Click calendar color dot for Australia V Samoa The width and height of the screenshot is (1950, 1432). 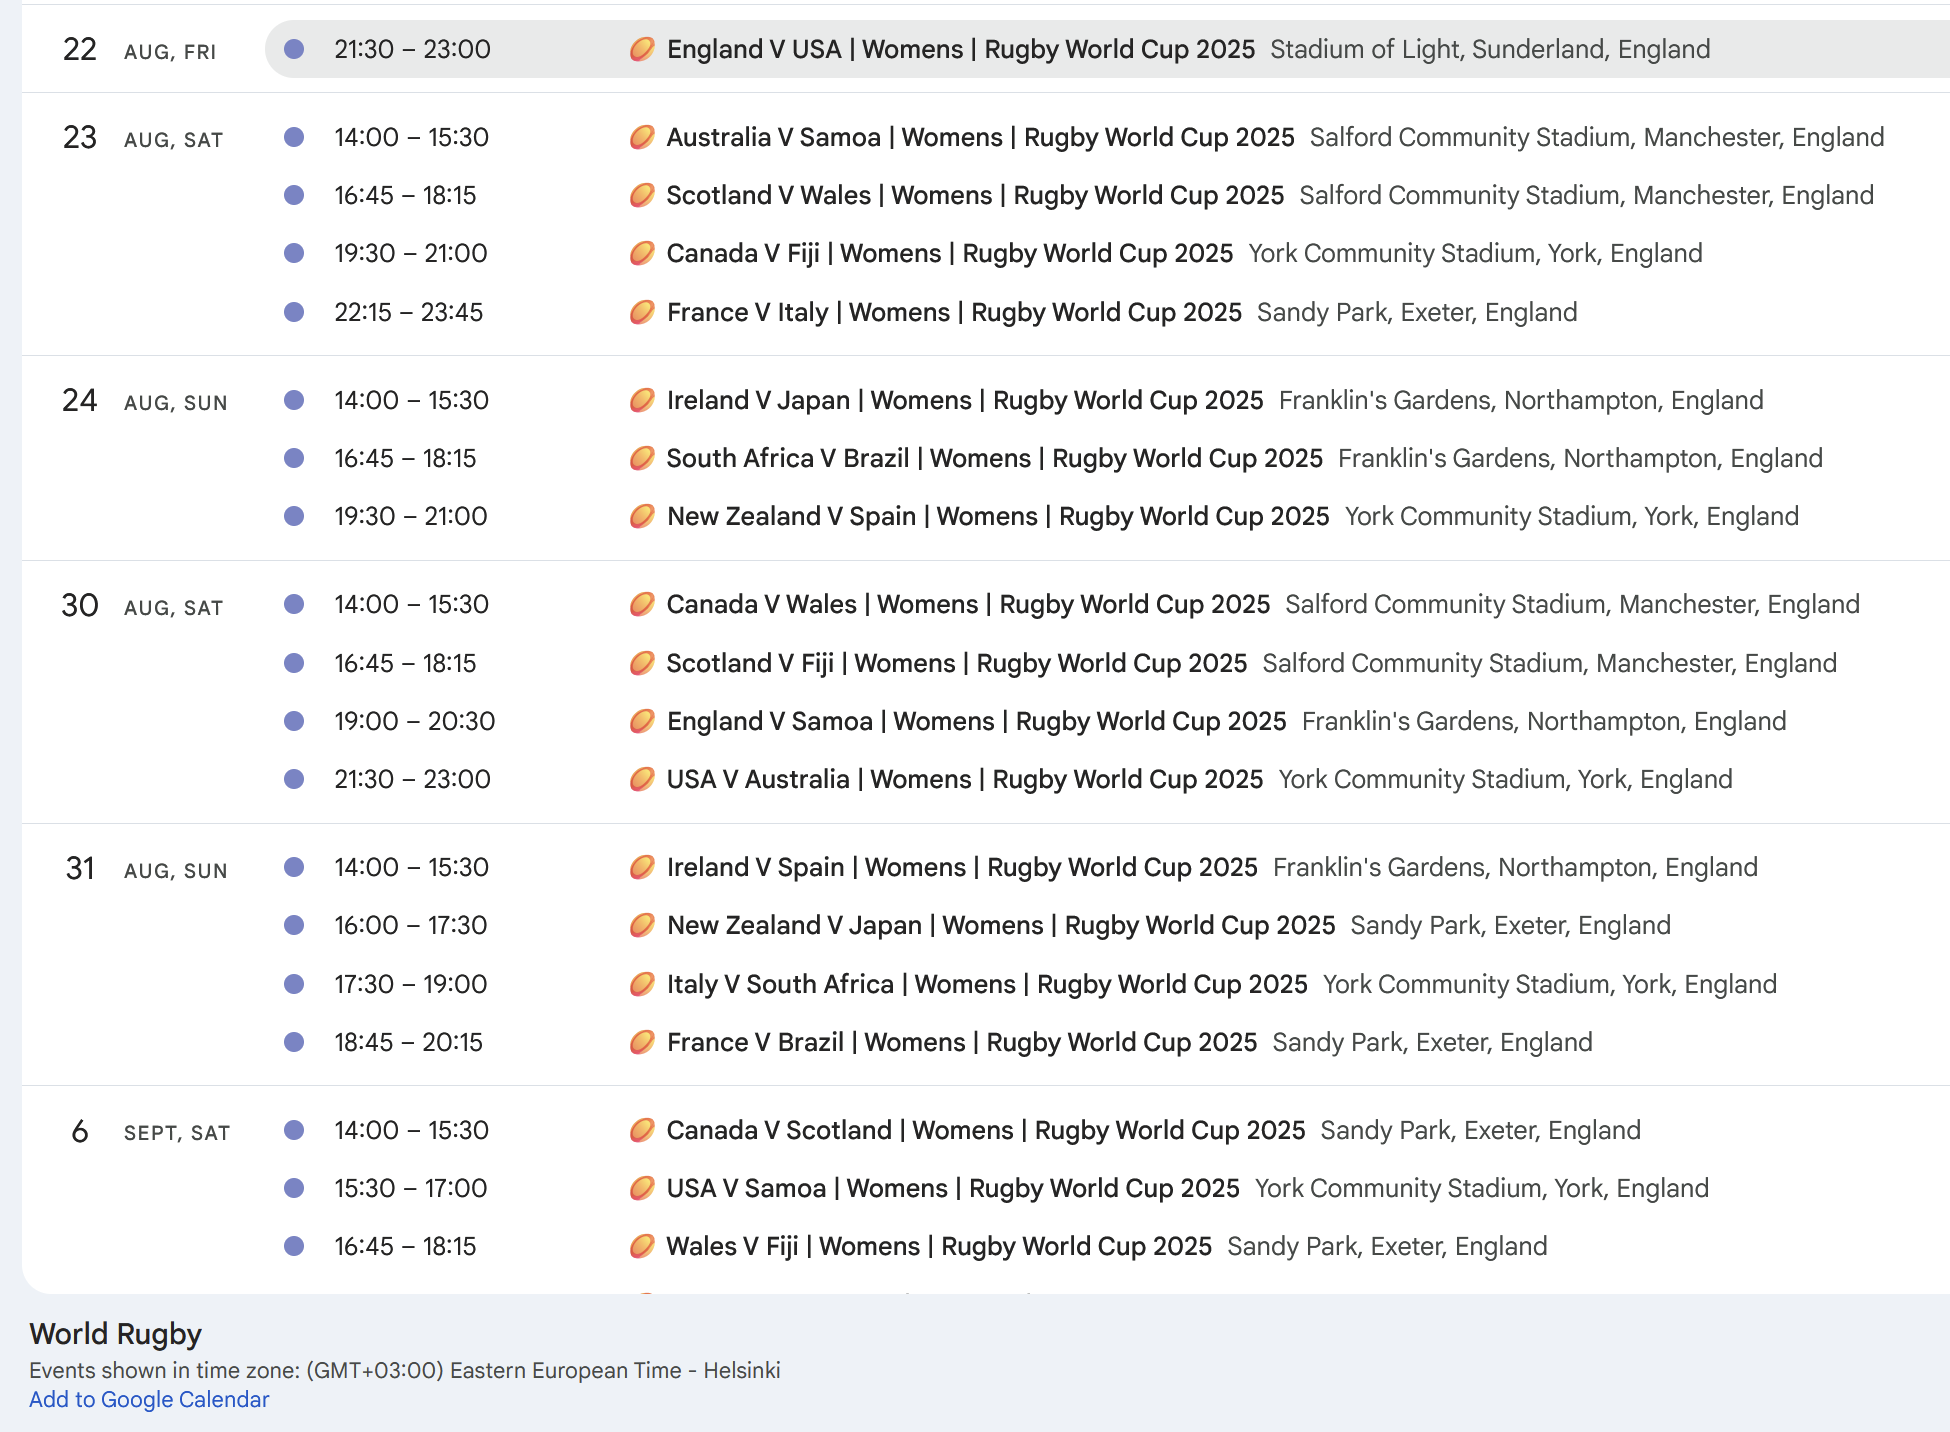click(x=294, y=137)
